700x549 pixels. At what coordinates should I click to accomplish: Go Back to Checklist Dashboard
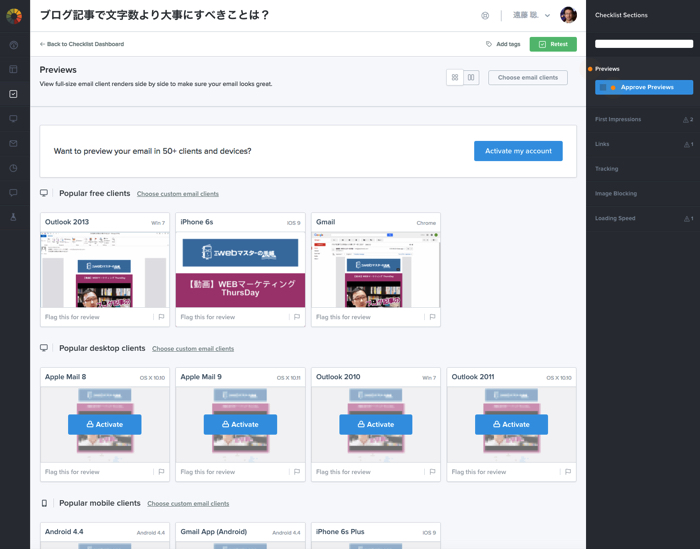click(x=82, y=44)
